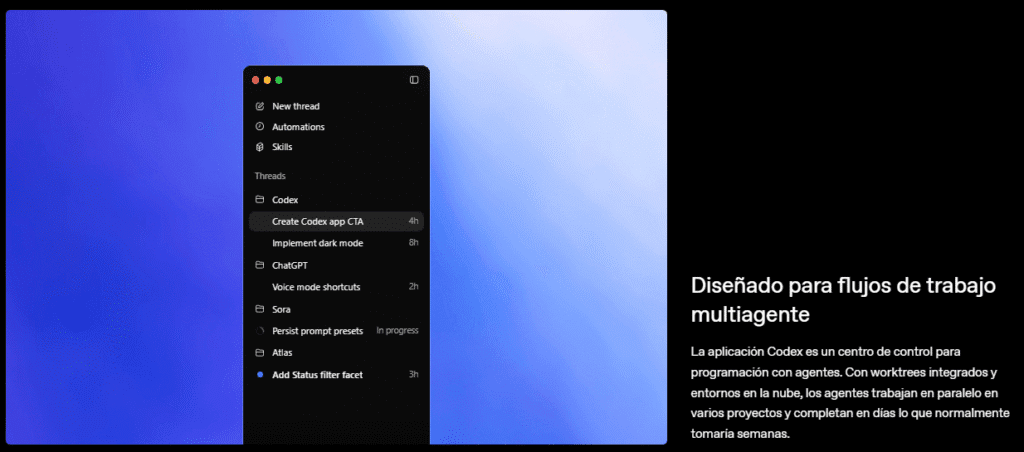Collapse the ChatGPT project group

click(289, 266)
